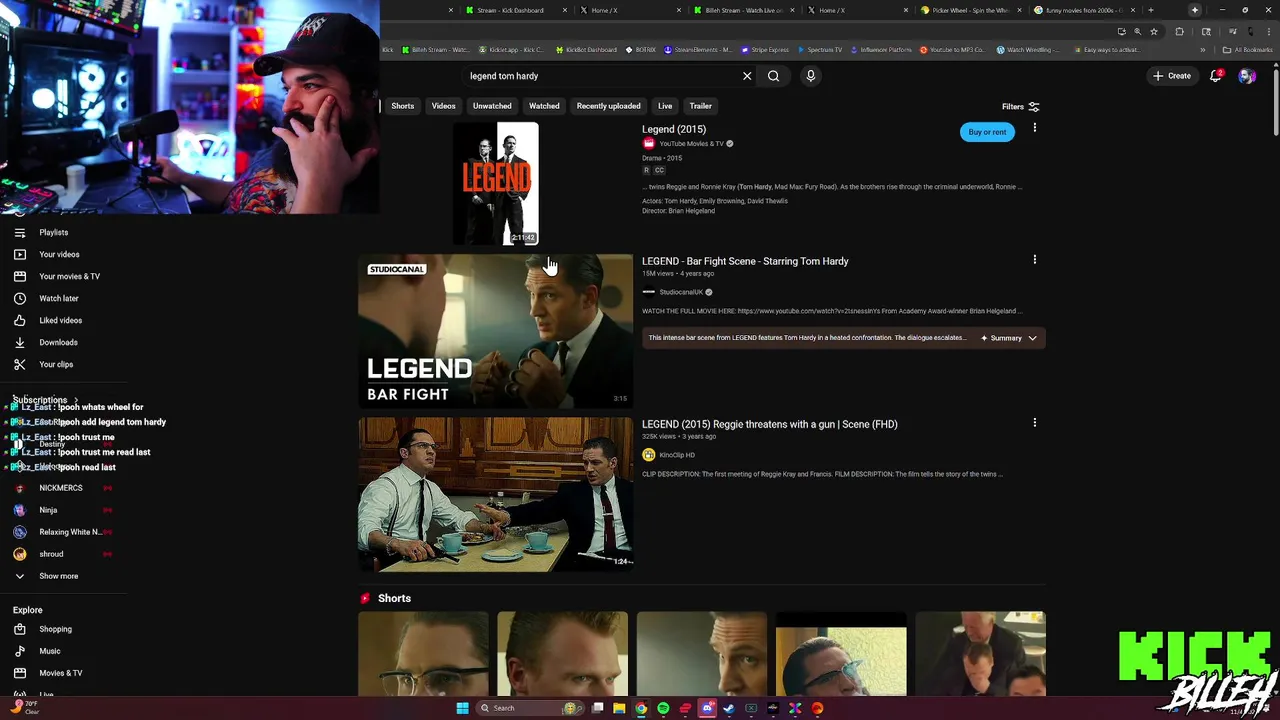Open the Youtube to MP3 Converter bookmark
This screenshot has height=720, width=1280.
pyautogui.click(x=952, y=50)
